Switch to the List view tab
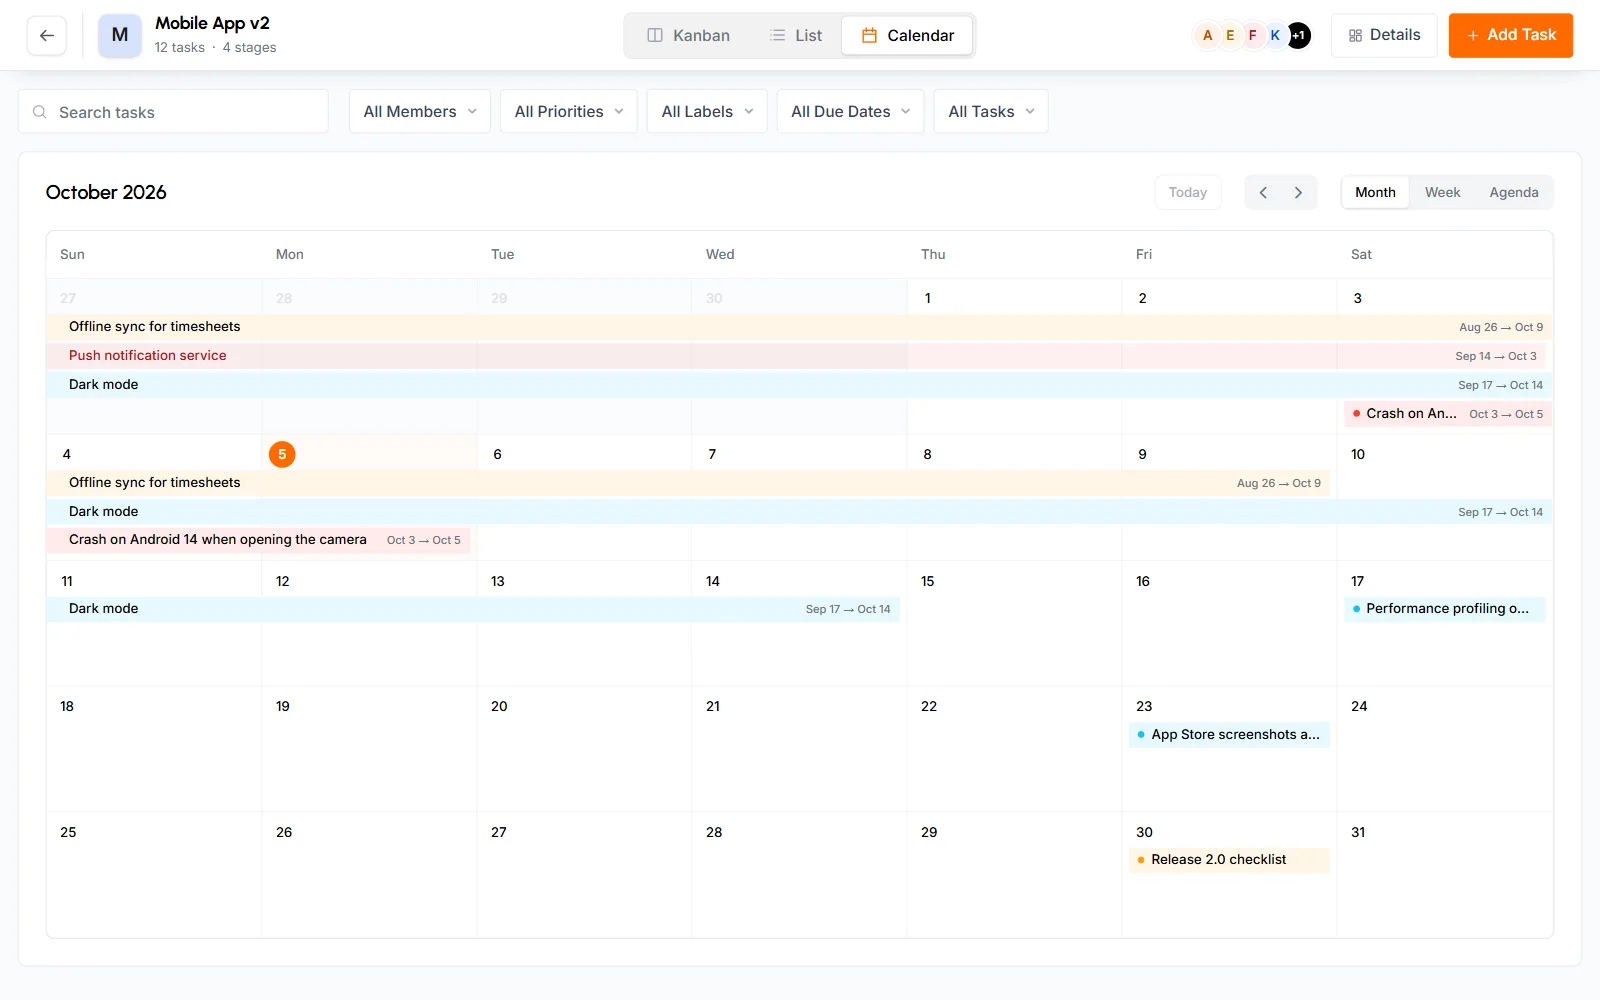The image size is (1600, 1000). pos(796,35)
